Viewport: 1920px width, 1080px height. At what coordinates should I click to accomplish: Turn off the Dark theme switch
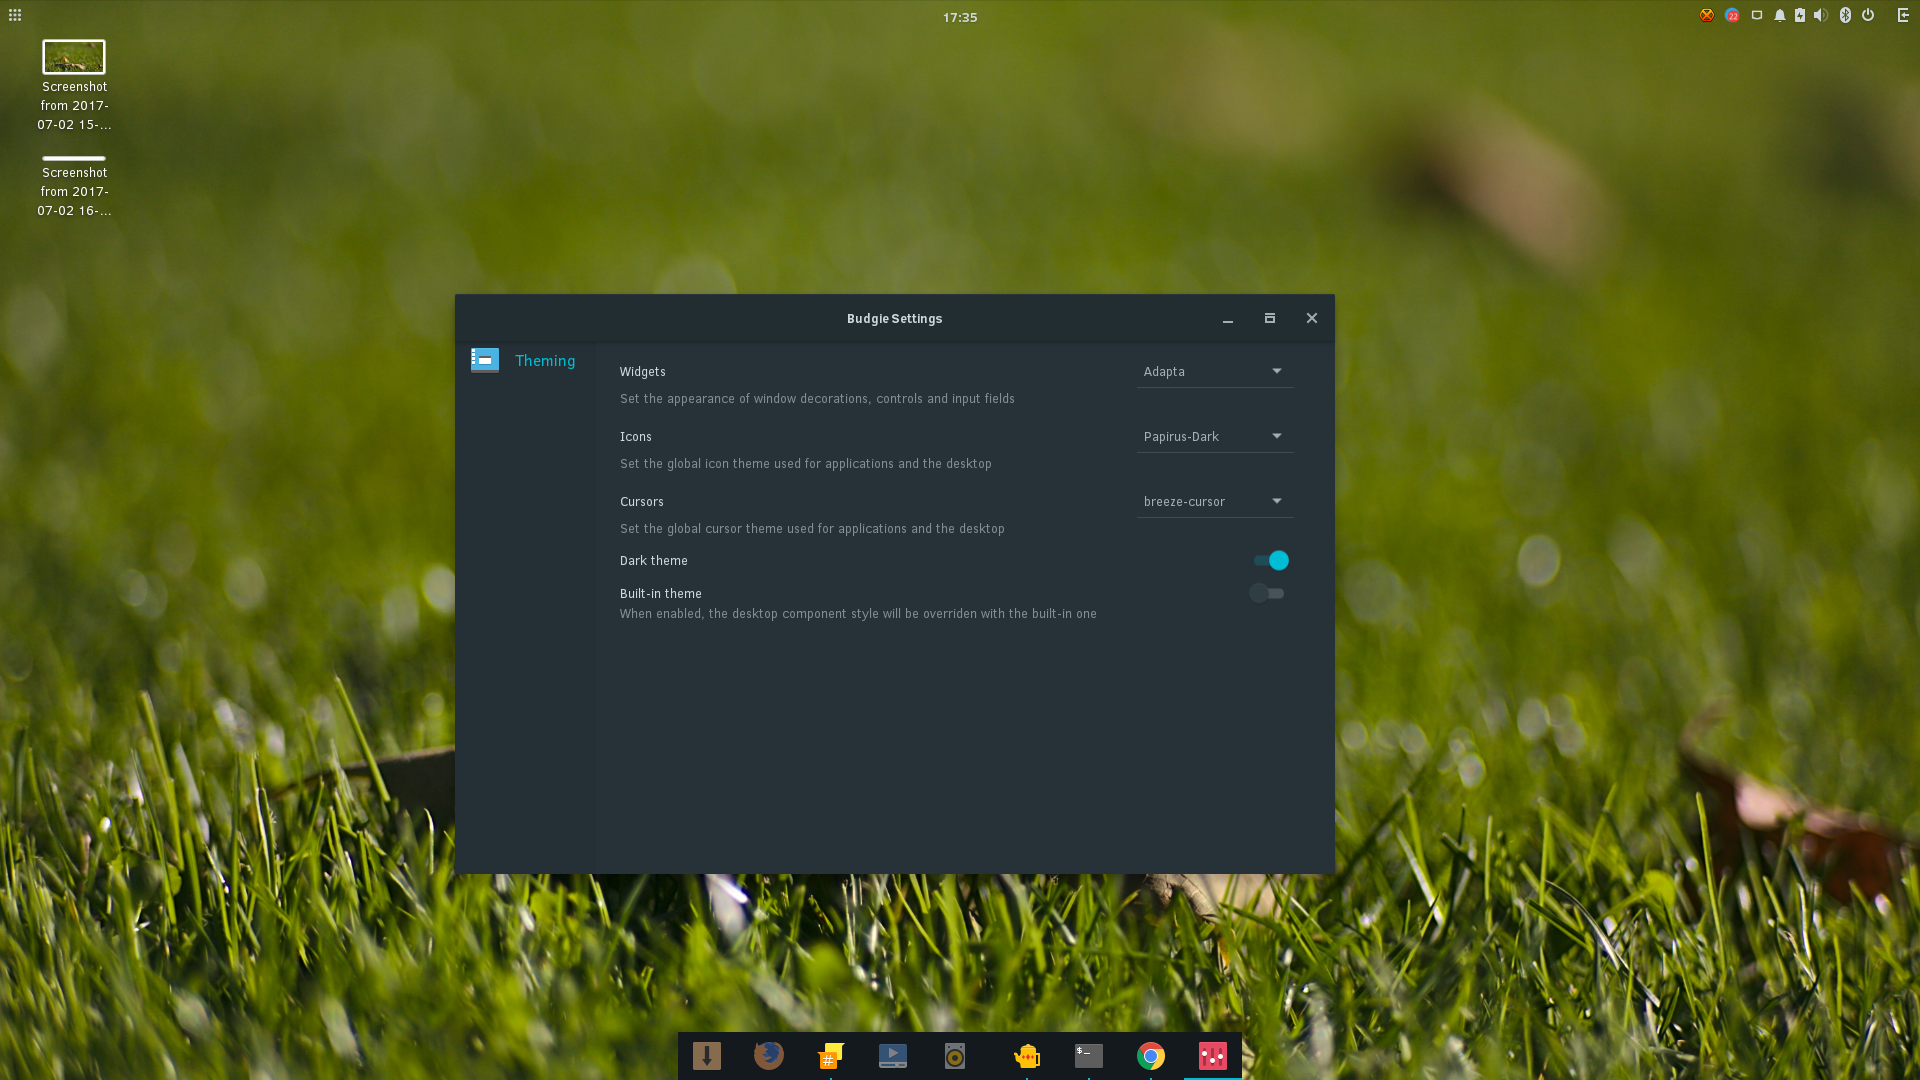[1271, 561]
